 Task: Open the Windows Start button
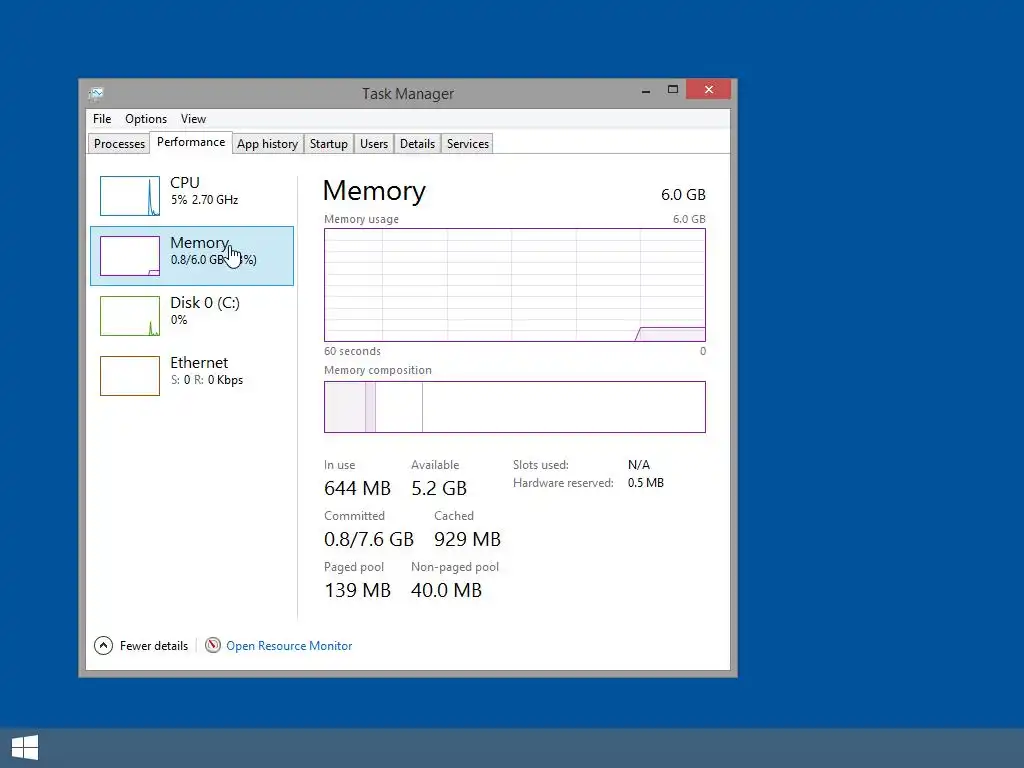point(25,748)
